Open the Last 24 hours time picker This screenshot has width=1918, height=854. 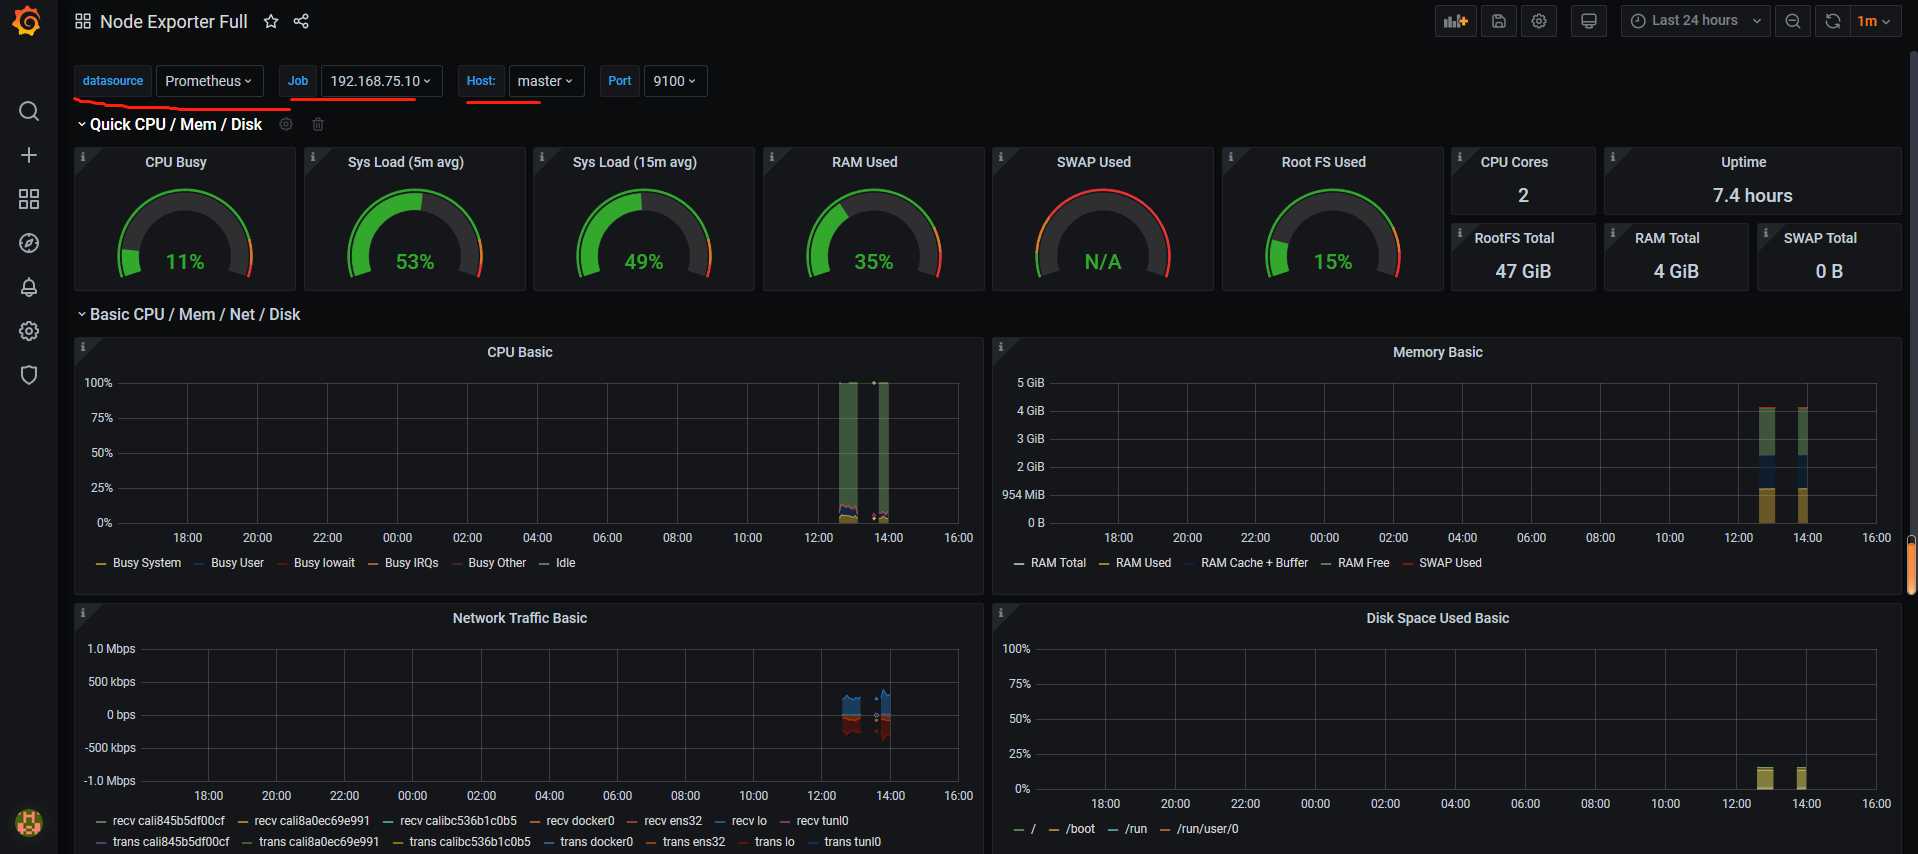[x=1696, y=21]
